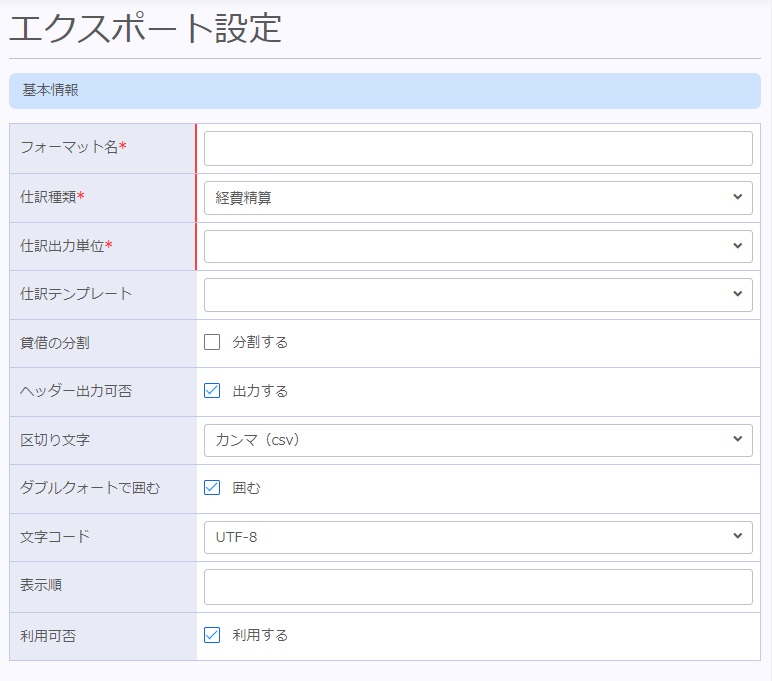This screenshot has height=681, width=772.
Task: Click the 文字コード row label
Action: point(55,537)
